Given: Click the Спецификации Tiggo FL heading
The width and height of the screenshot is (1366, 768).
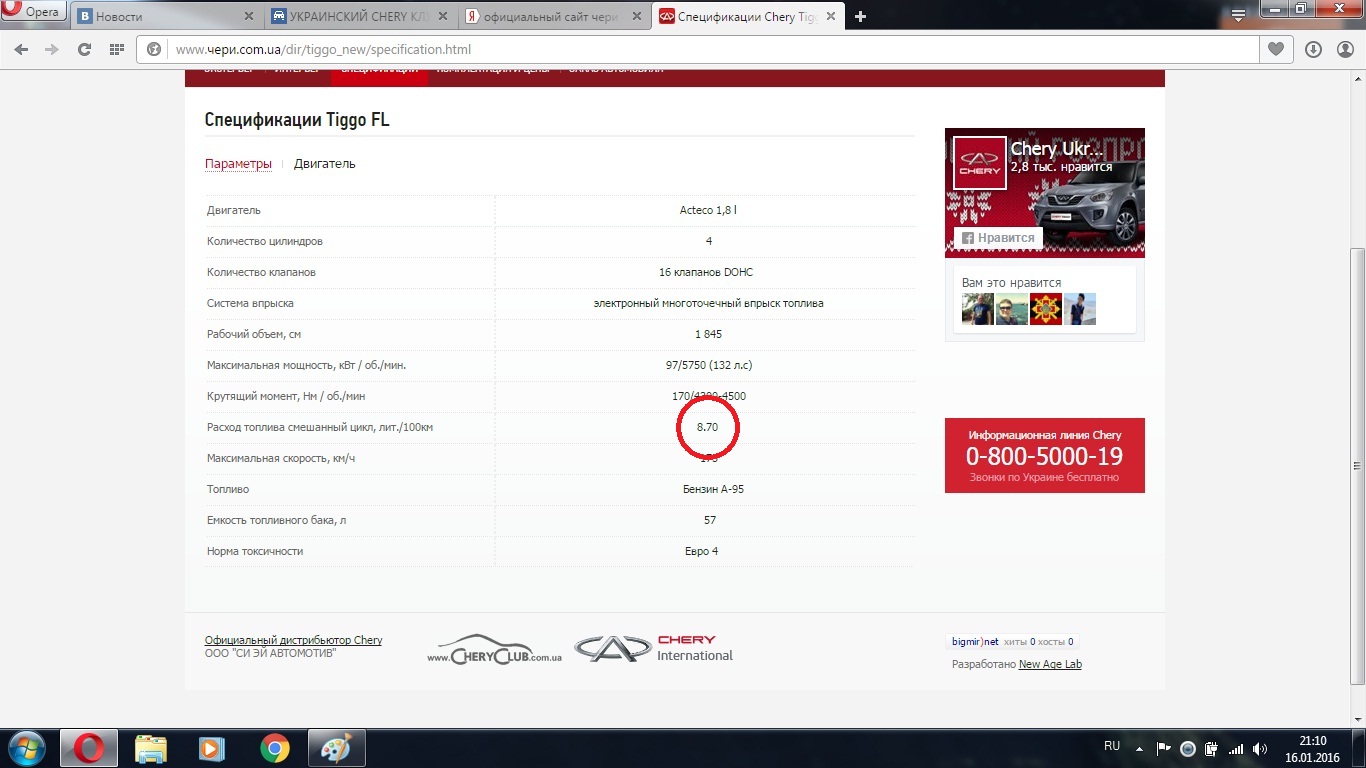Looking at the screenshot, I should tap(297, 120).
